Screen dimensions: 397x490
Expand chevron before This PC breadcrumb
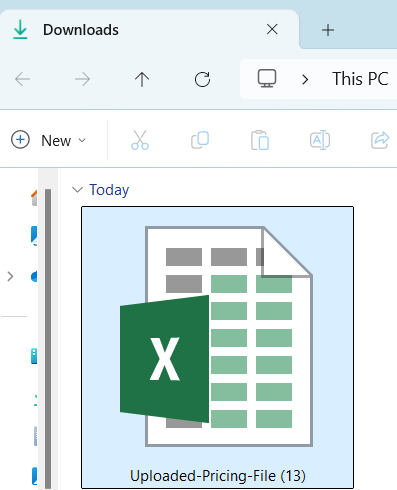(x=305, y=79)
